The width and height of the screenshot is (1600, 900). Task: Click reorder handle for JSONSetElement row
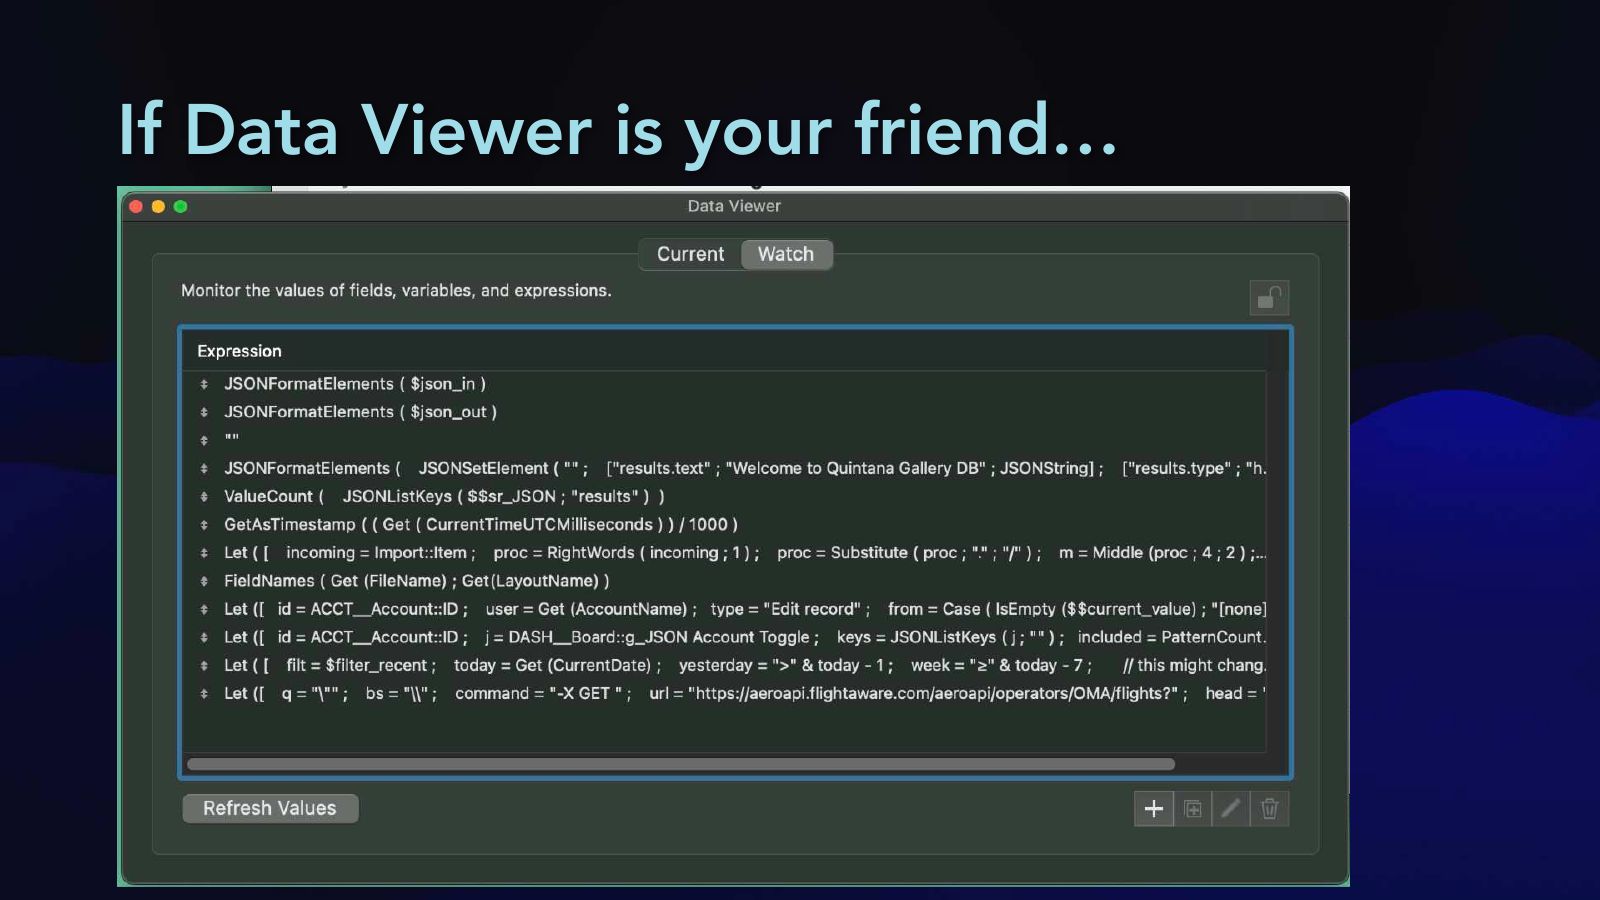click(204, 469)
